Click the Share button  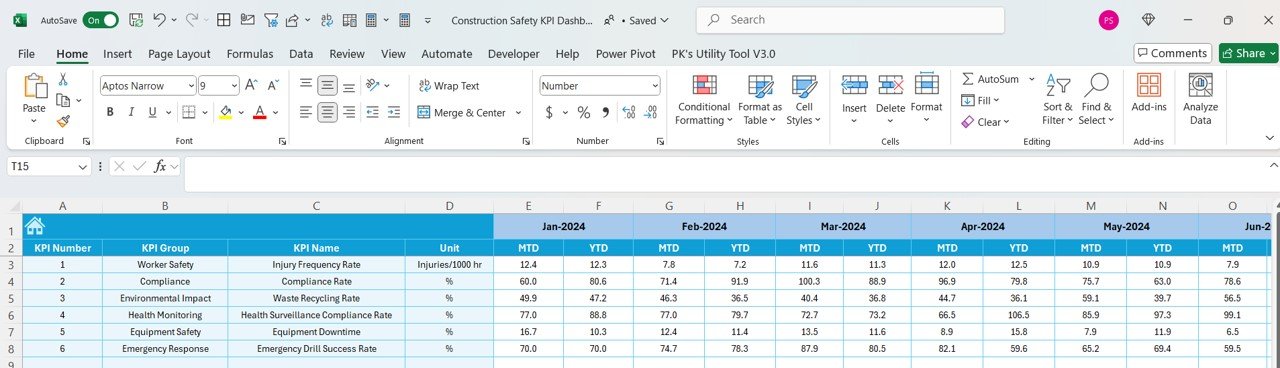(x=1243, y=53)
